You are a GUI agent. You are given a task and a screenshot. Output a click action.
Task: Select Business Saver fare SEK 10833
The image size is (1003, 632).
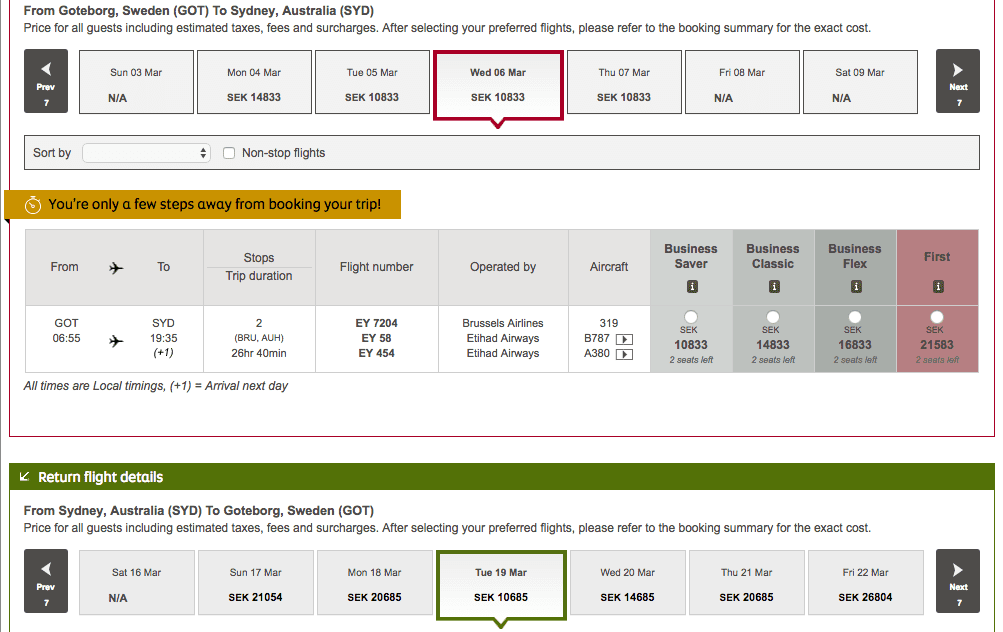[x=691, y=317]
